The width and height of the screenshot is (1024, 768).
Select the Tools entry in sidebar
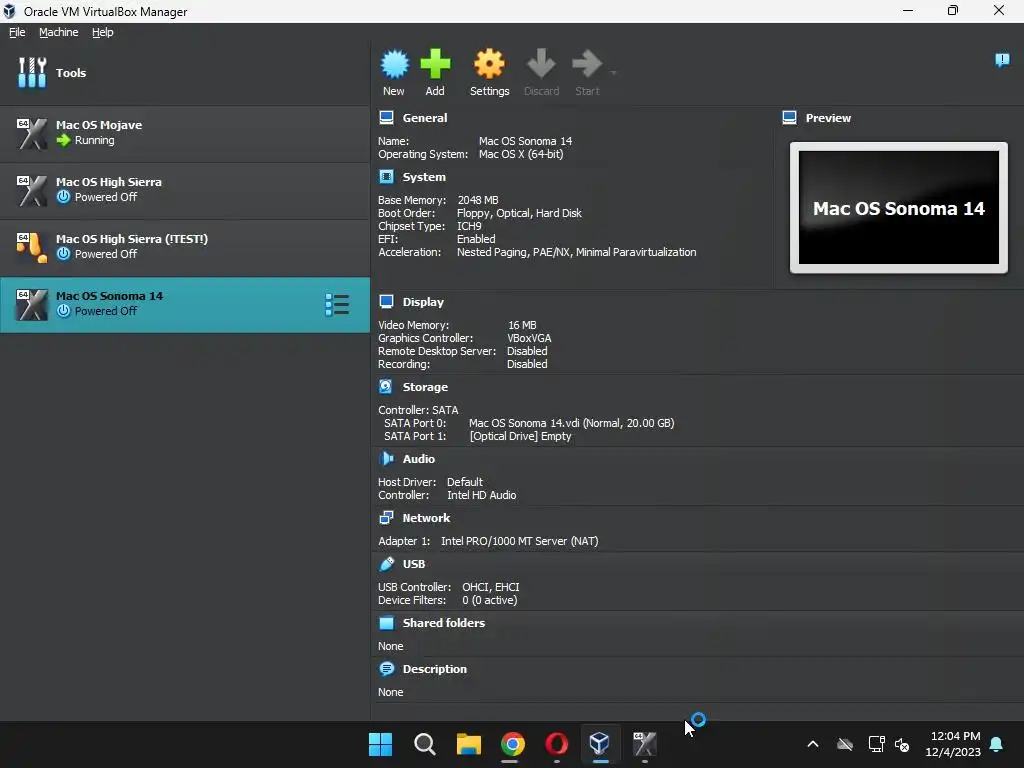(185, 72)
